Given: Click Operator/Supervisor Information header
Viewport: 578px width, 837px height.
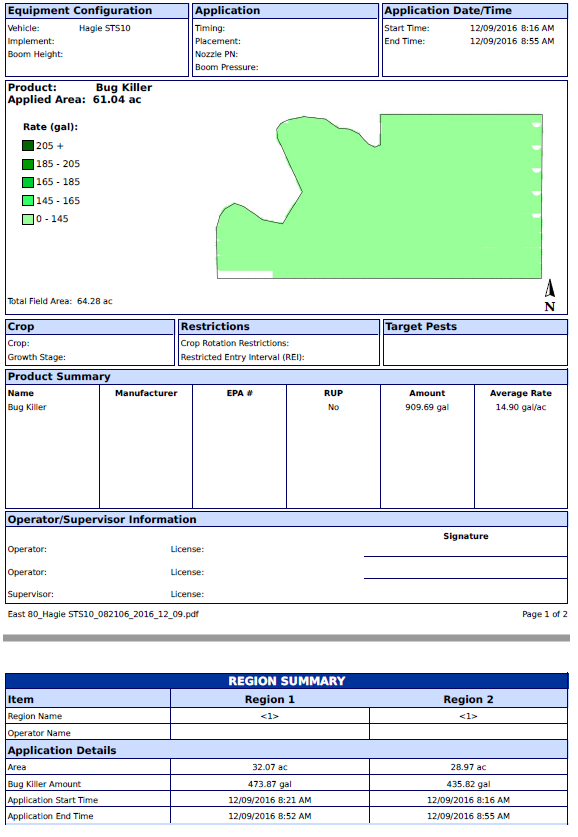Looking at the screenshot, I should pyautogui.click(x=287, y=520).
